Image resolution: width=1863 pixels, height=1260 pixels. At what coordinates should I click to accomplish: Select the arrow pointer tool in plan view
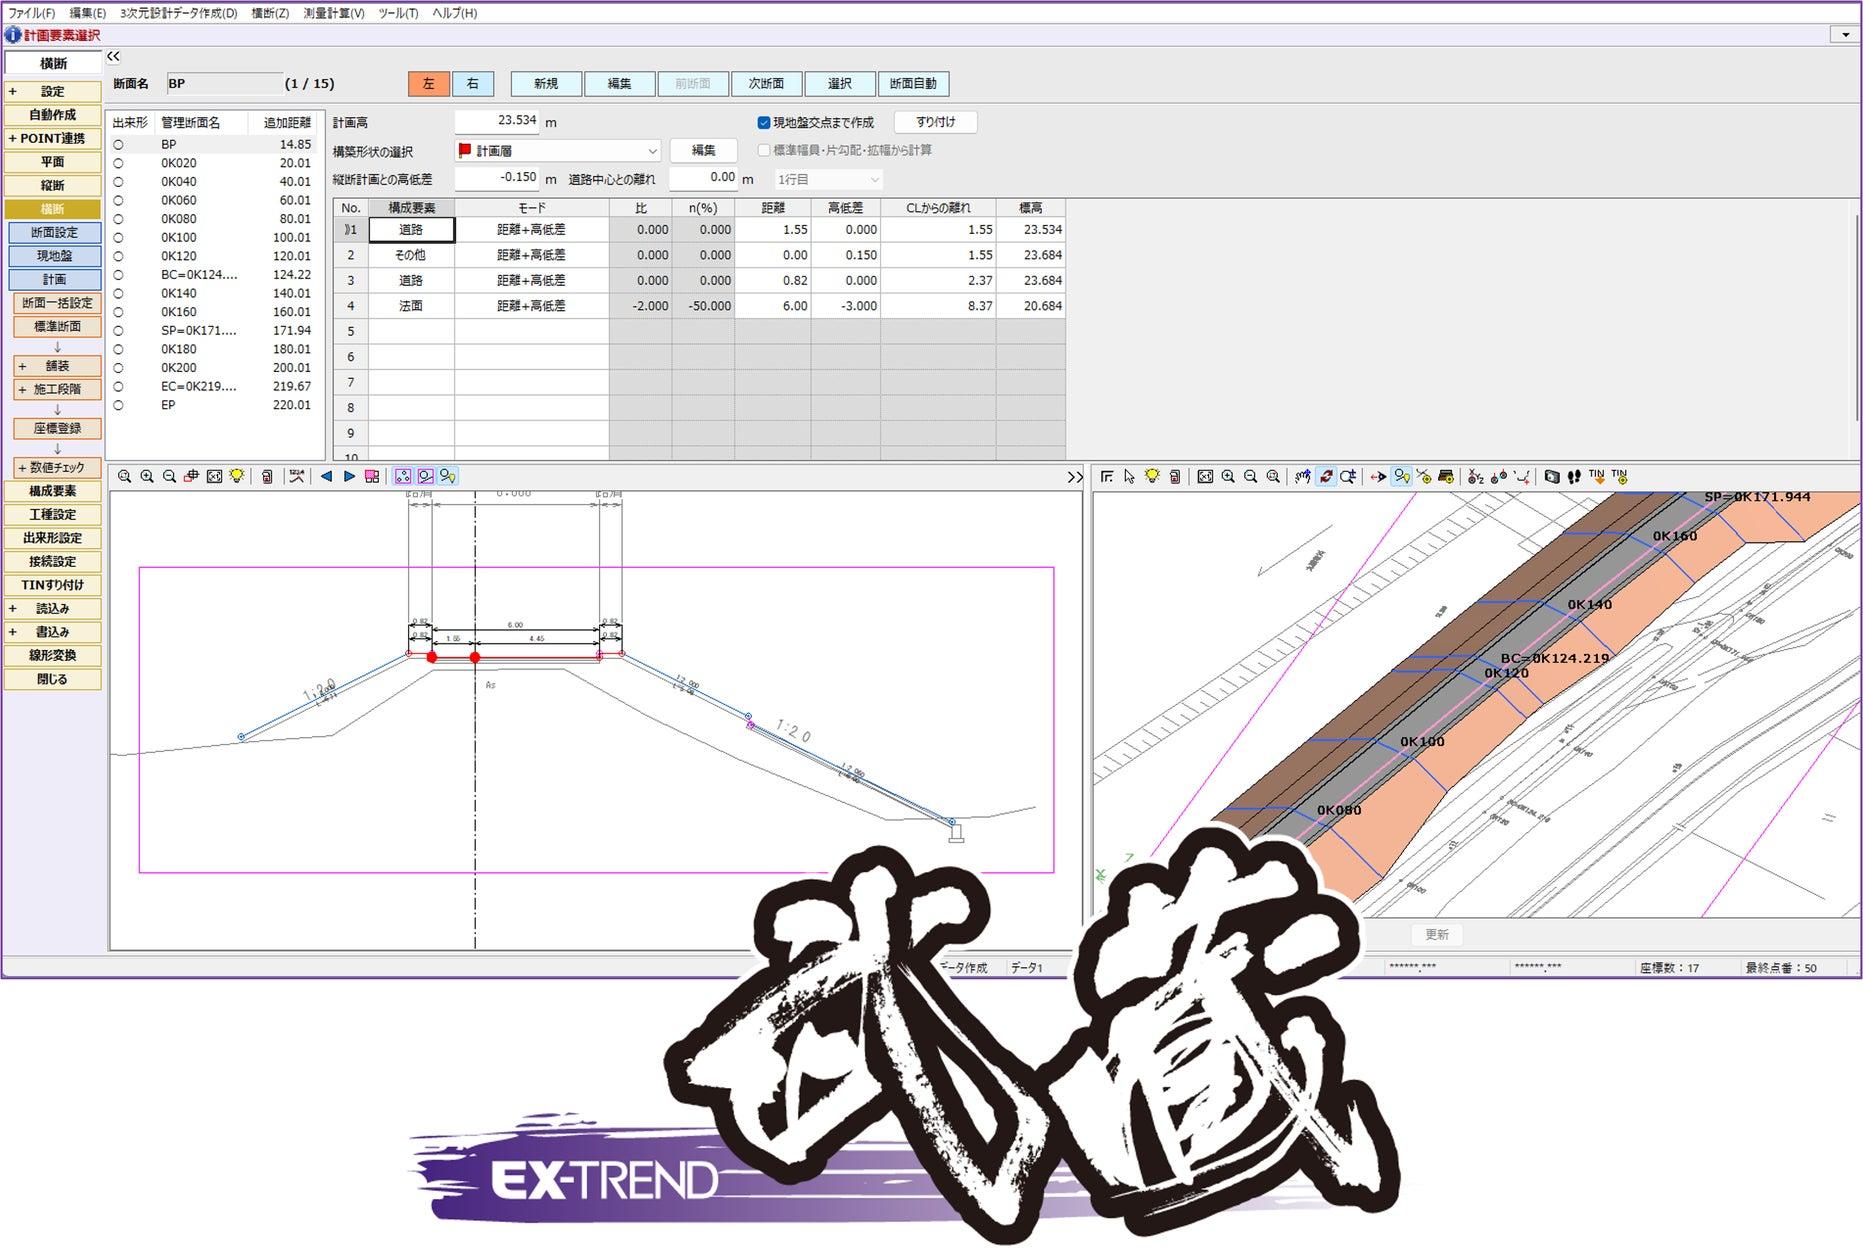click(1129, 477)
